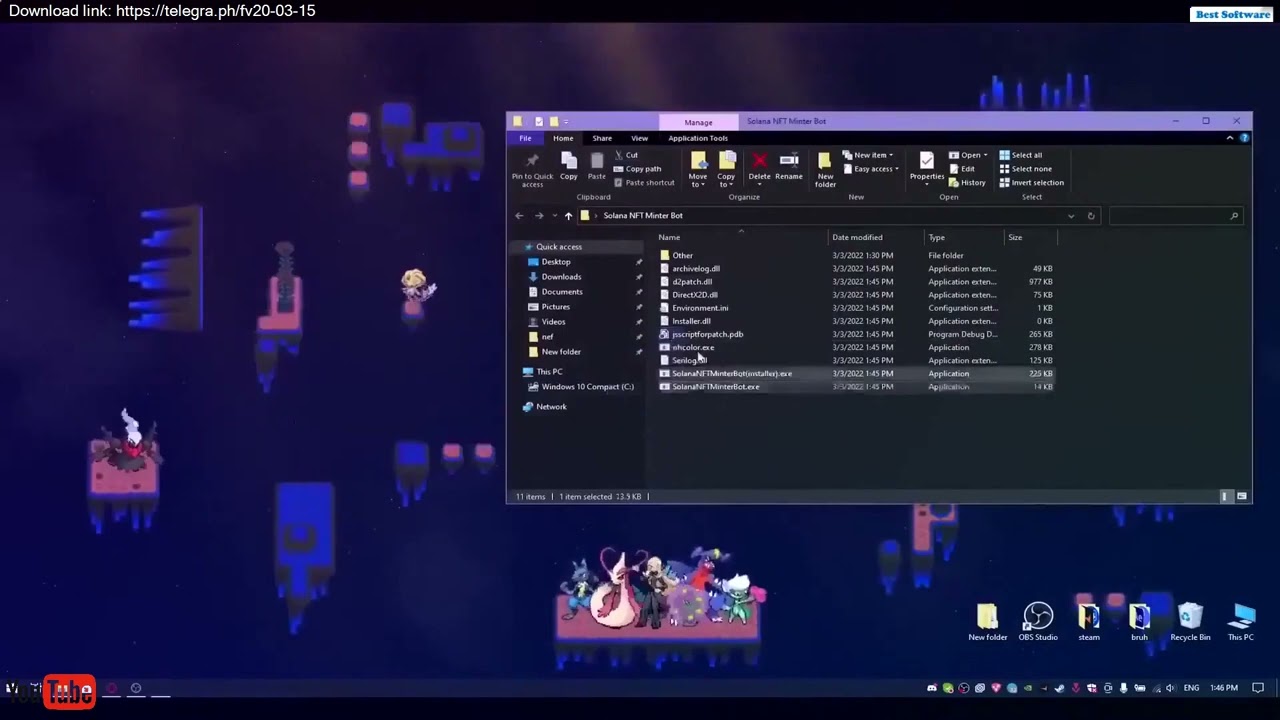1280x720 pixels.
Task: Open the Easy access dropdown
Action: click(x=871, y=169)
